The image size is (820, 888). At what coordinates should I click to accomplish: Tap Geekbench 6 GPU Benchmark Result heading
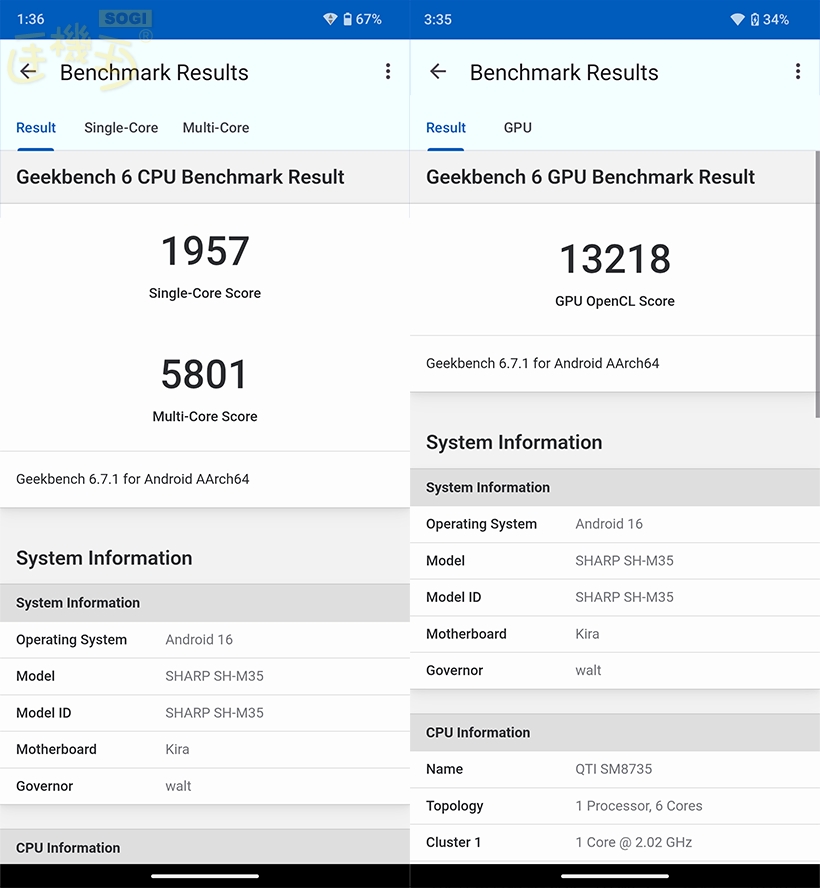[590, 177]
